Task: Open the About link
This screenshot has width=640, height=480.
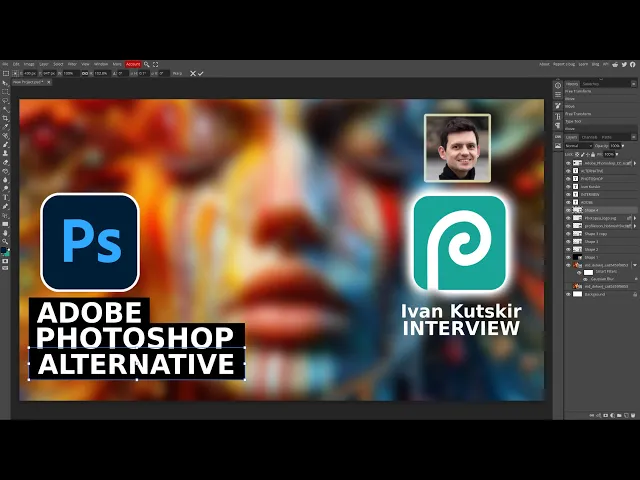Action: coord(544,64)
